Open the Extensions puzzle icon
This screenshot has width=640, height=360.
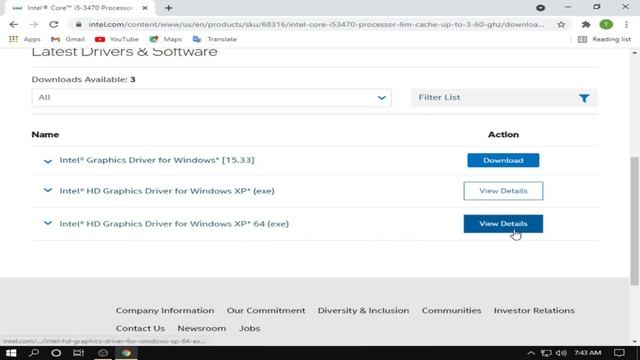(x=586, y=24)
